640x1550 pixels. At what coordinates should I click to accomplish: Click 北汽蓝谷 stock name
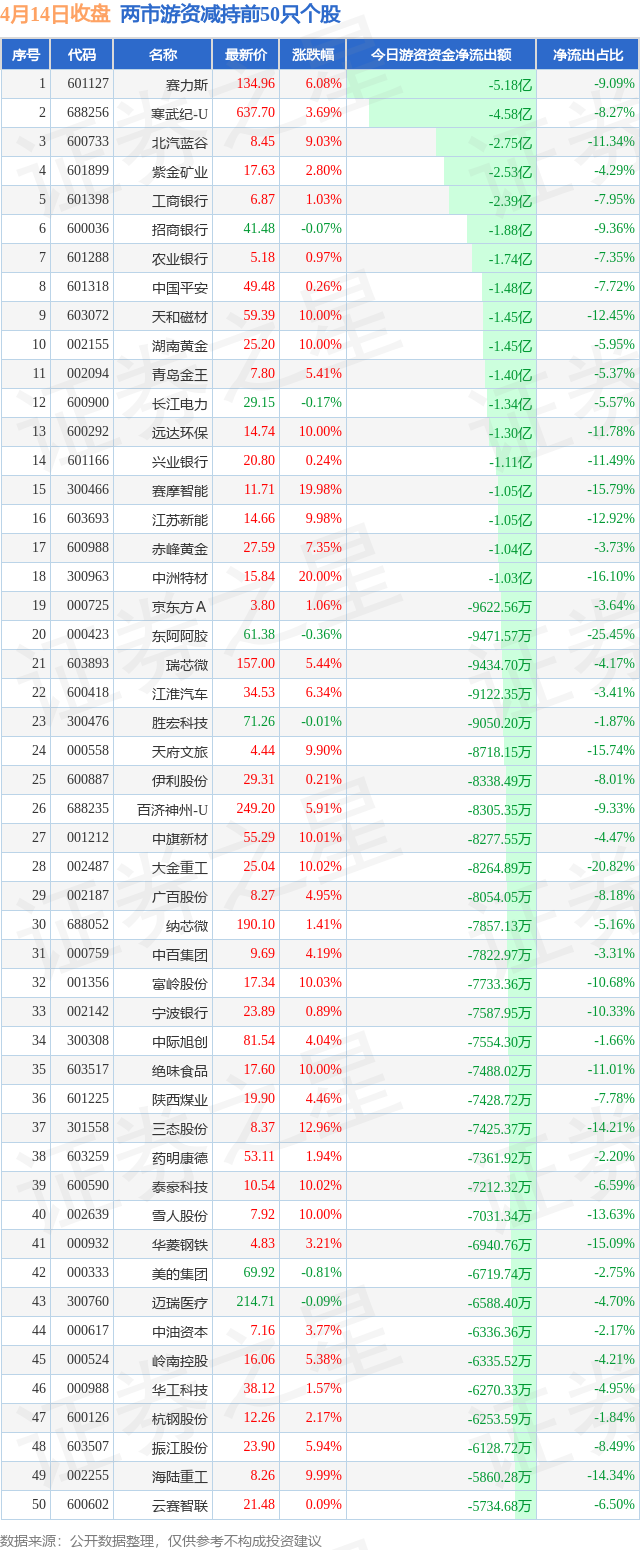coord(180,143)
